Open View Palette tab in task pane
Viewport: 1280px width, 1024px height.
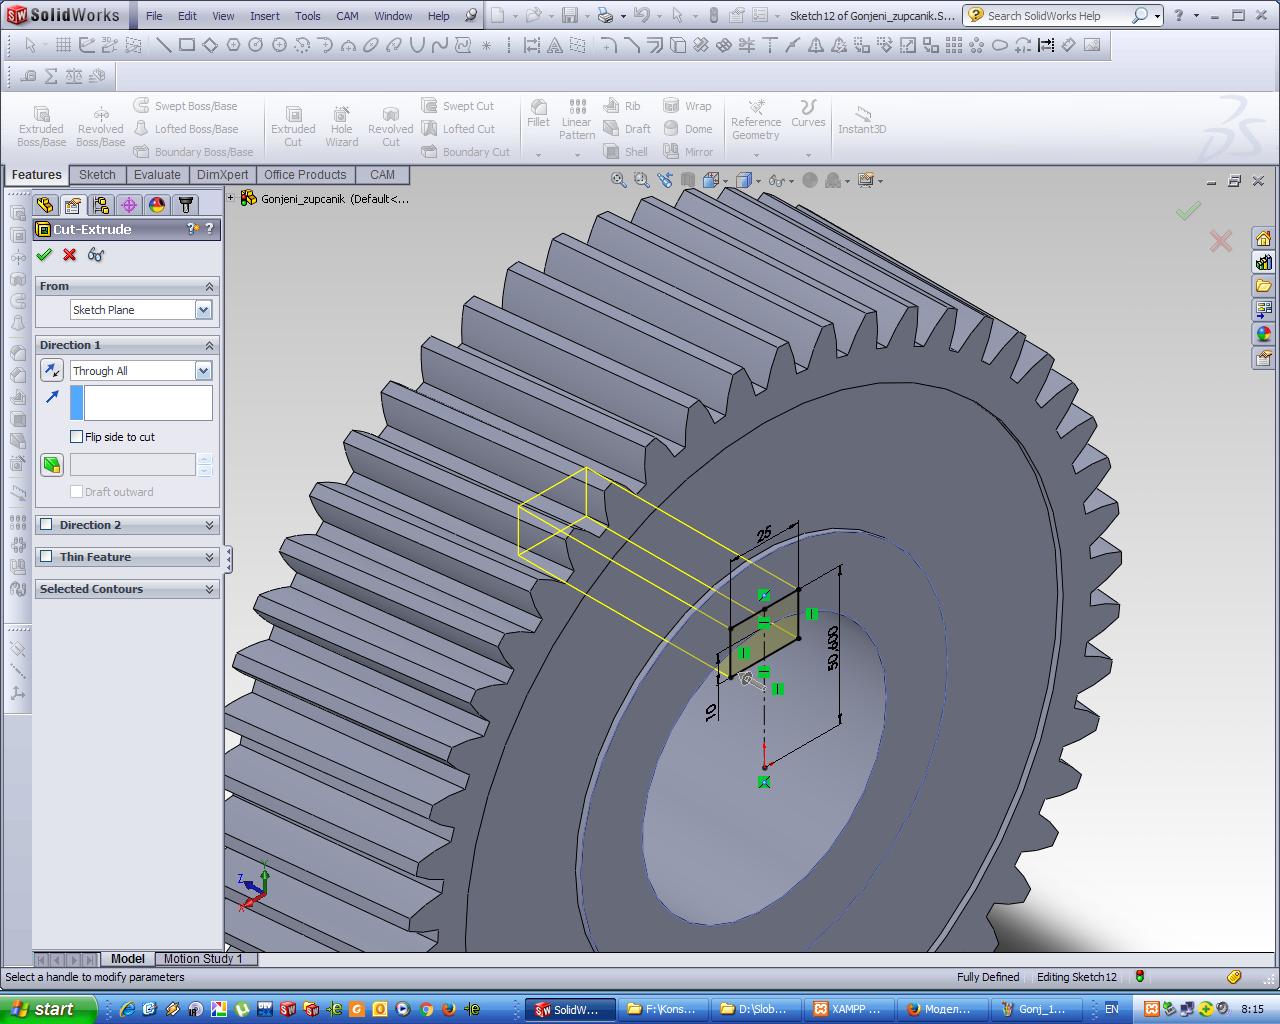coord(1264,310)
